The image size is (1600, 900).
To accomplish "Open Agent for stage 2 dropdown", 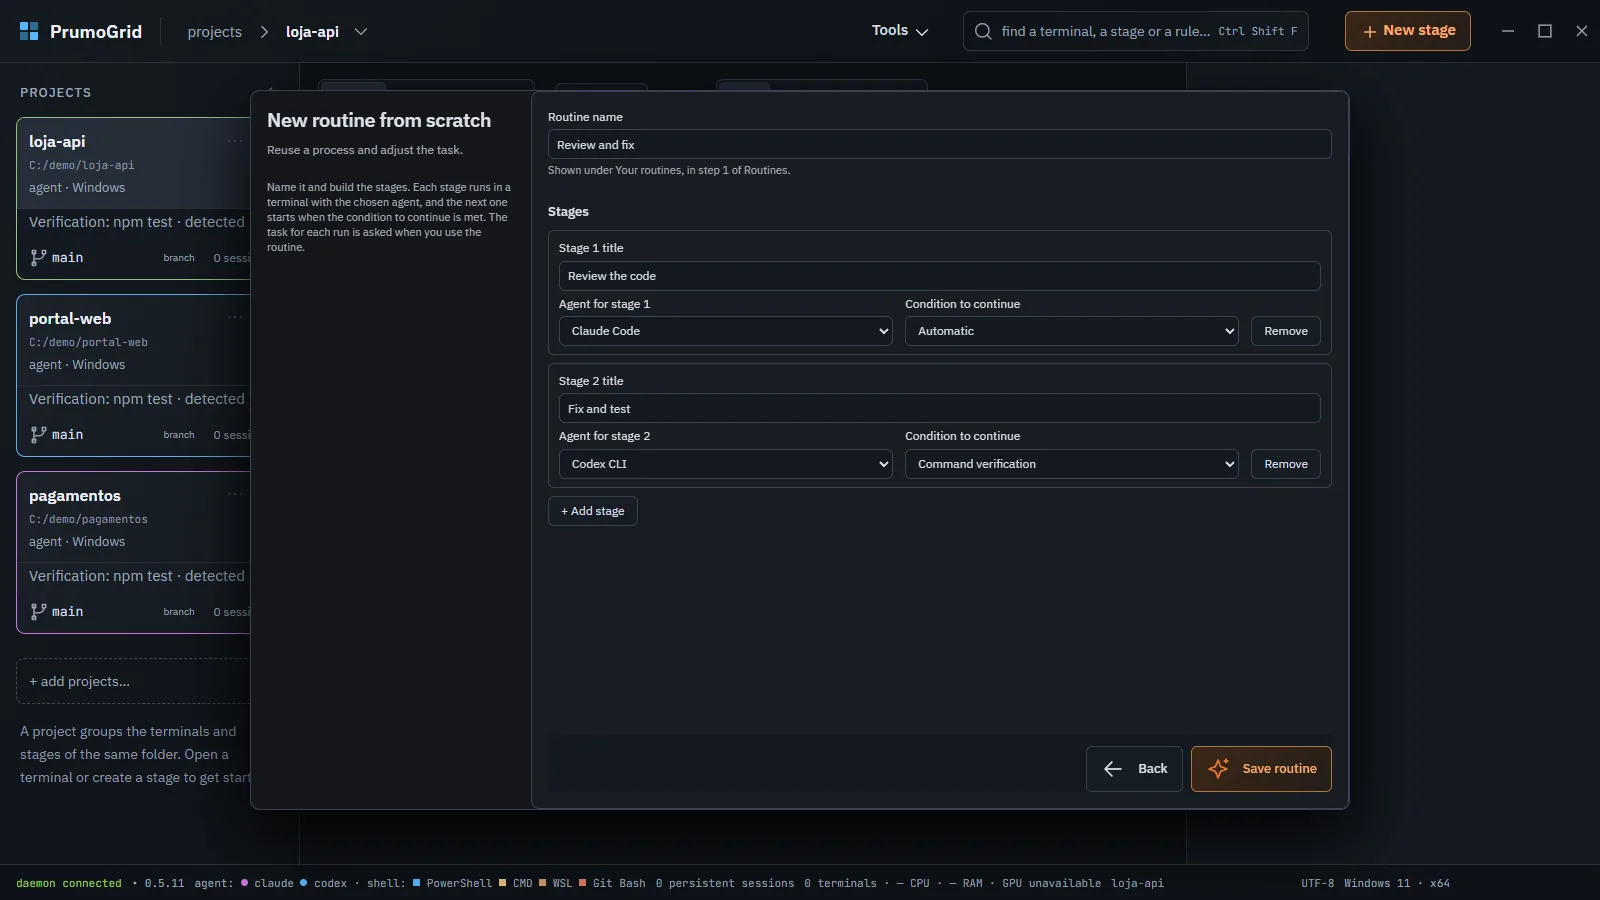I will click(x=726, y=464).
